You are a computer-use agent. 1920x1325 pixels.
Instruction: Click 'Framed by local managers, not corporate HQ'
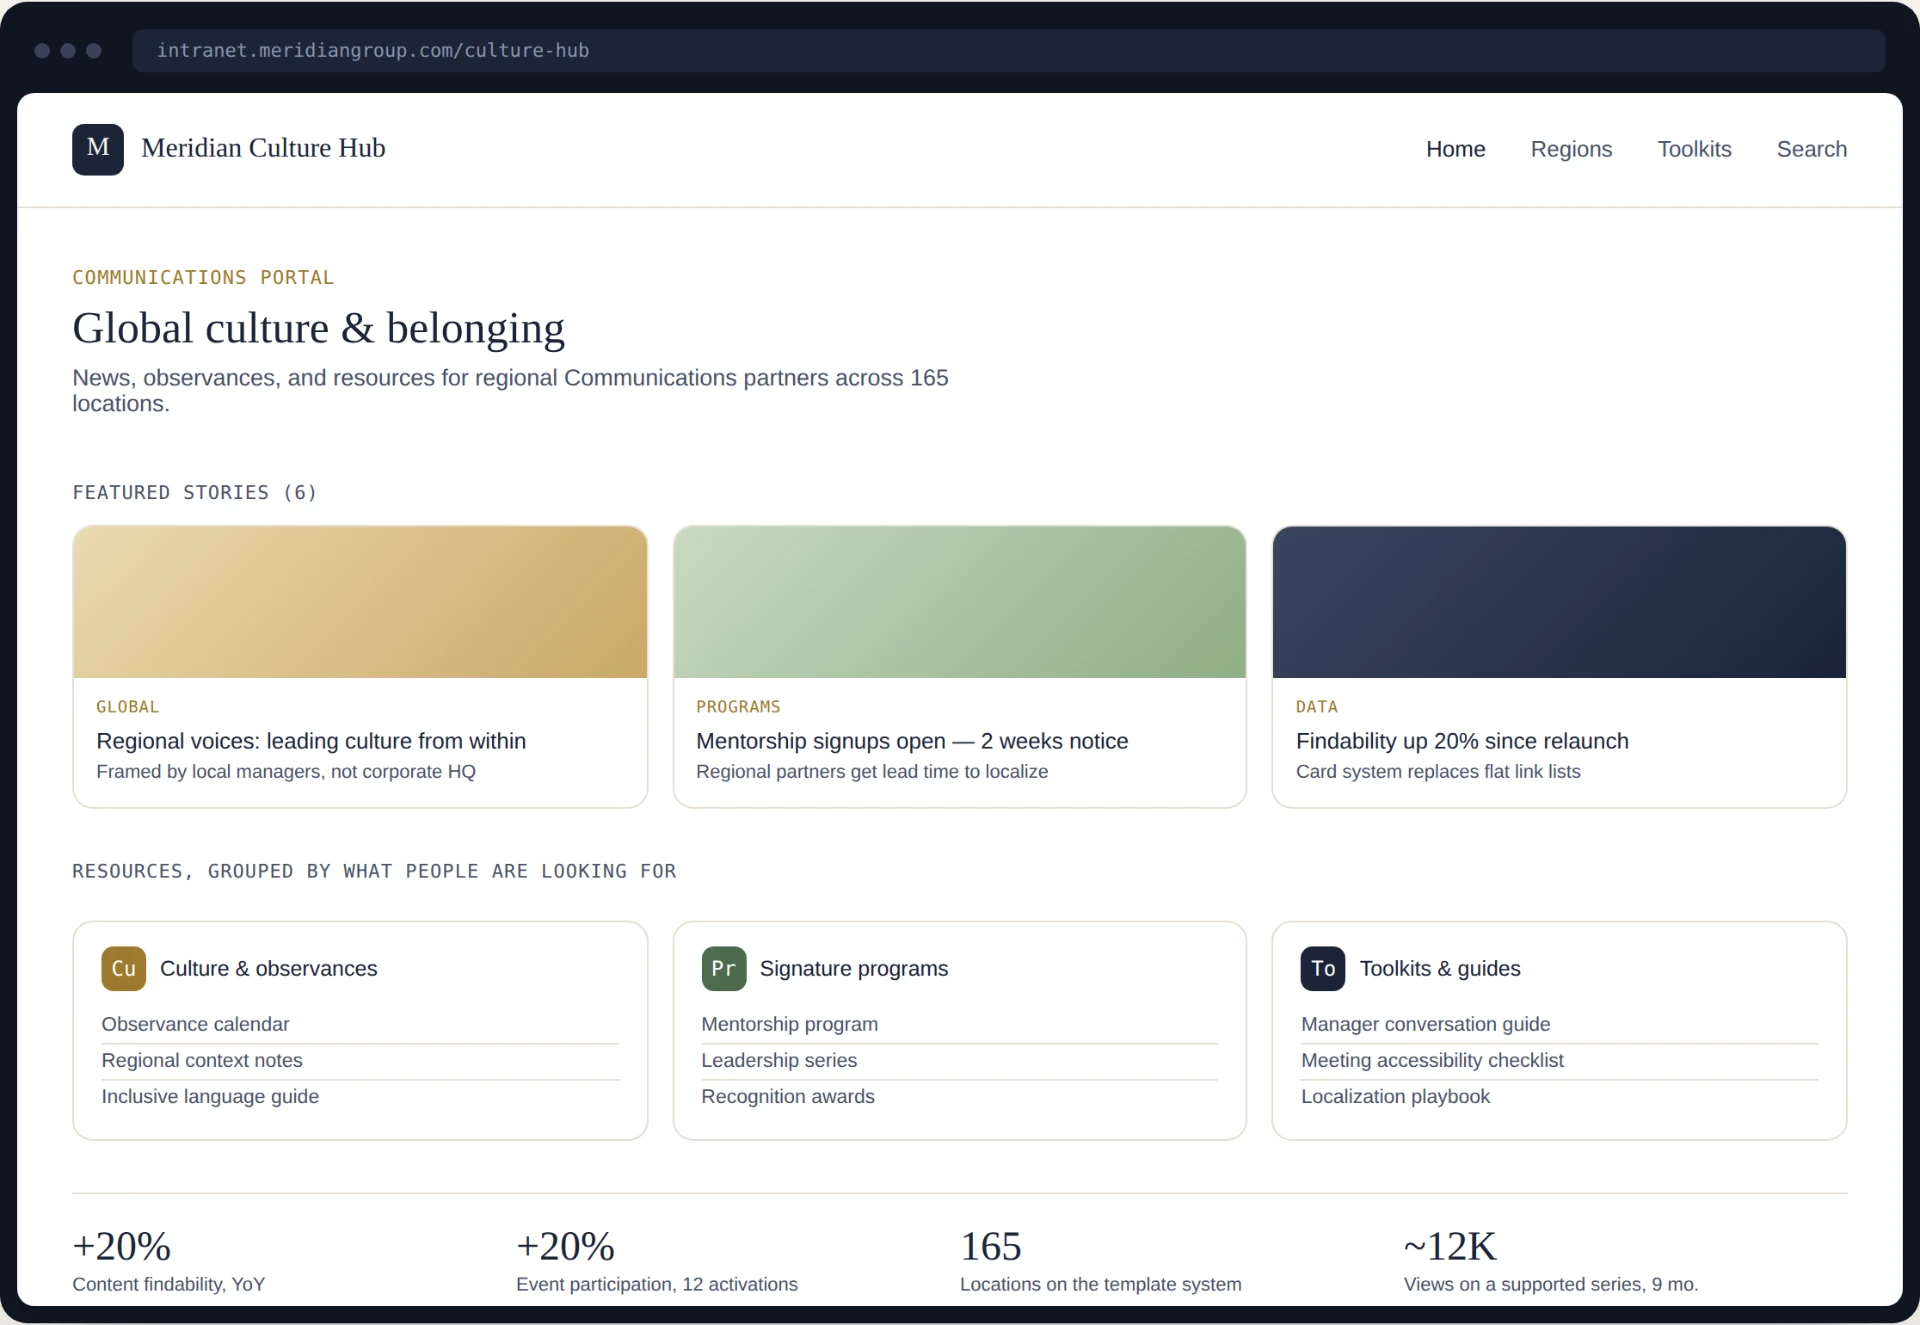coord(286,771)
